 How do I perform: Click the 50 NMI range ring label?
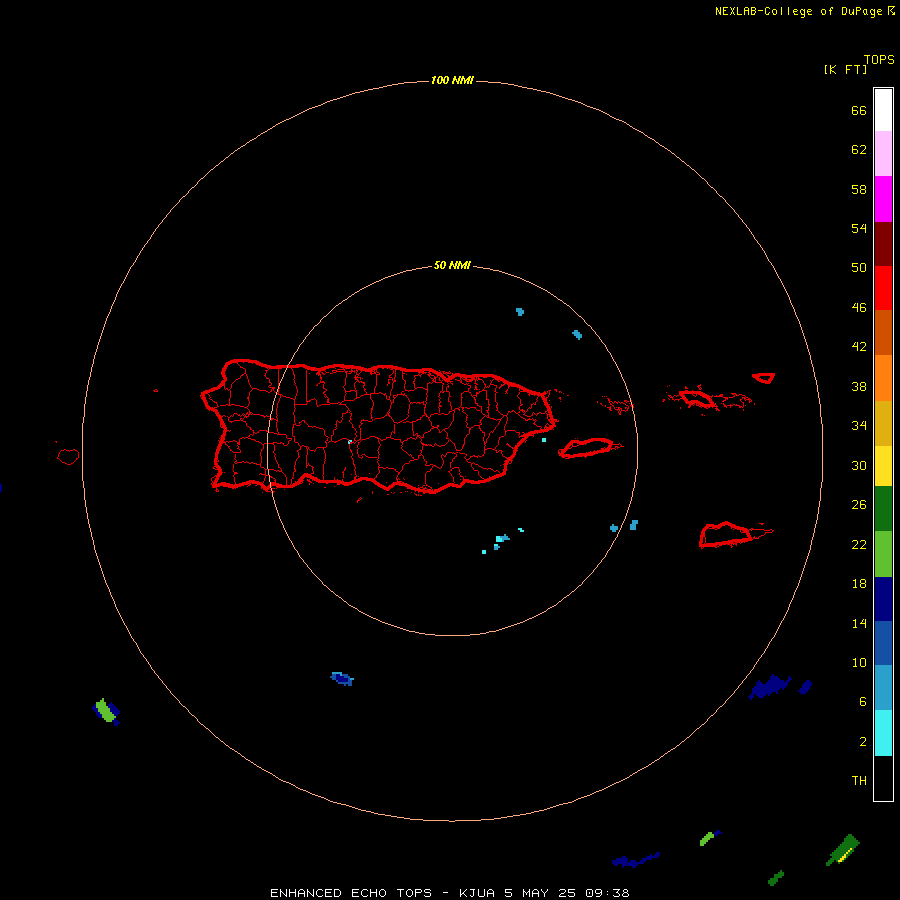452,265
